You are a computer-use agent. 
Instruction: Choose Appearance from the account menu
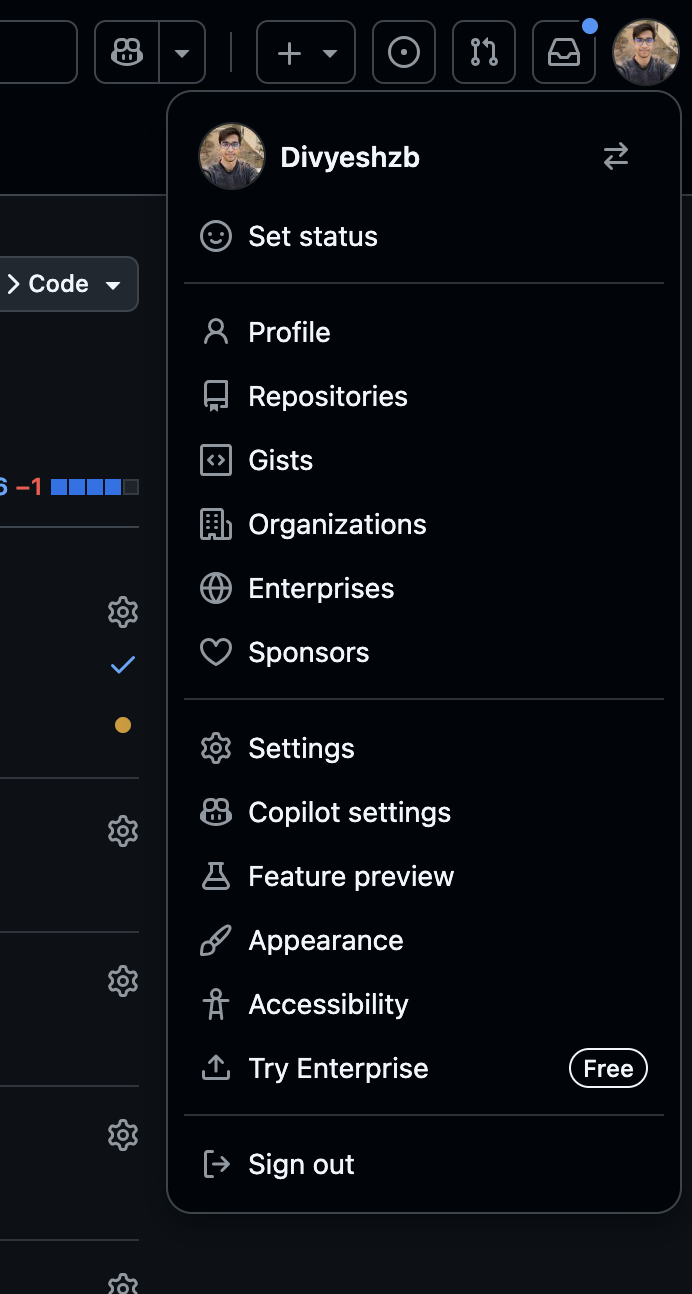click(325, 940)
